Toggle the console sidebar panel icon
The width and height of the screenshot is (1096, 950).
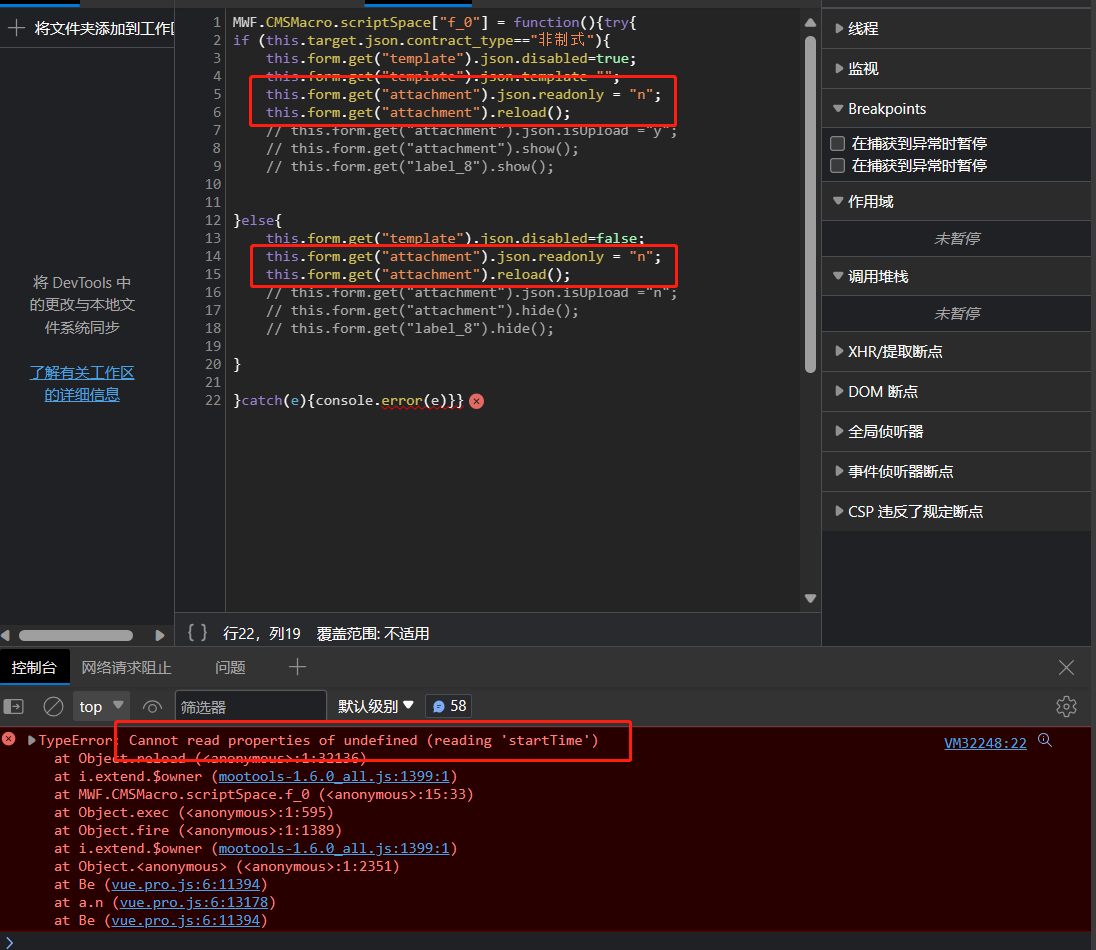(14, 707)
